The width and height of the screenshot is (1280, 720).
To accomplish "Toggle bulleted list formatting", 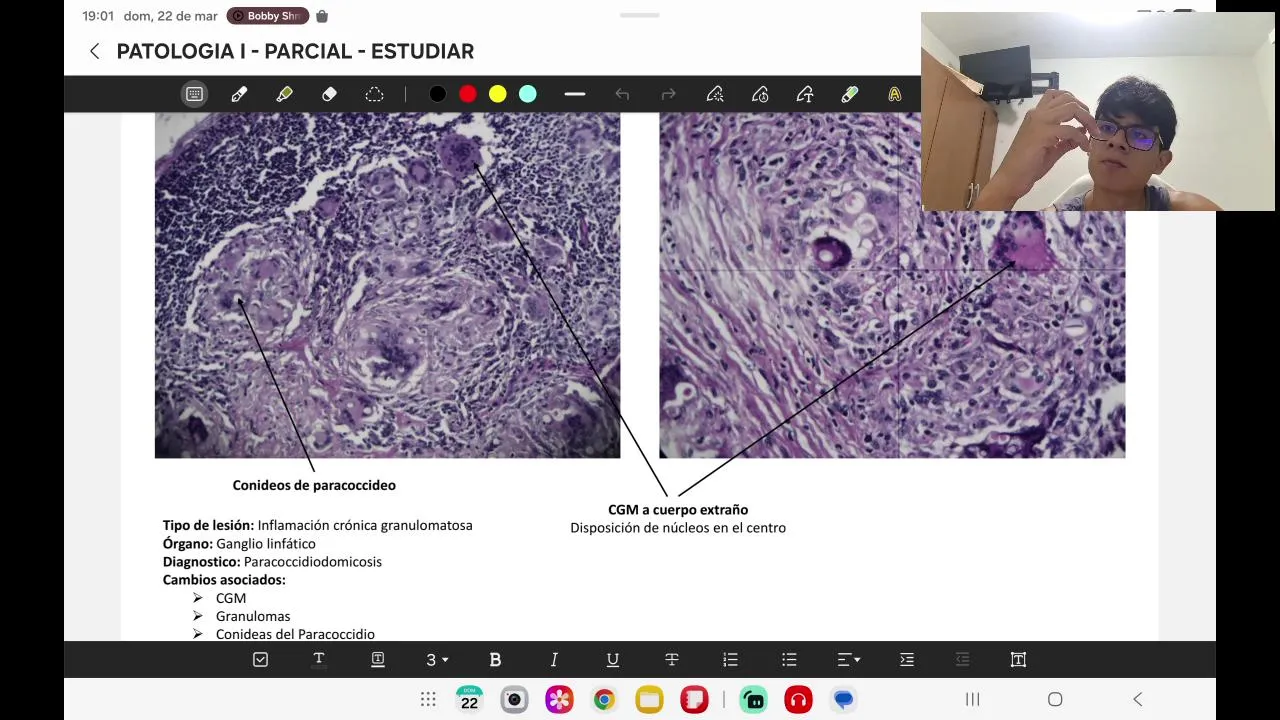I will 789,659.
